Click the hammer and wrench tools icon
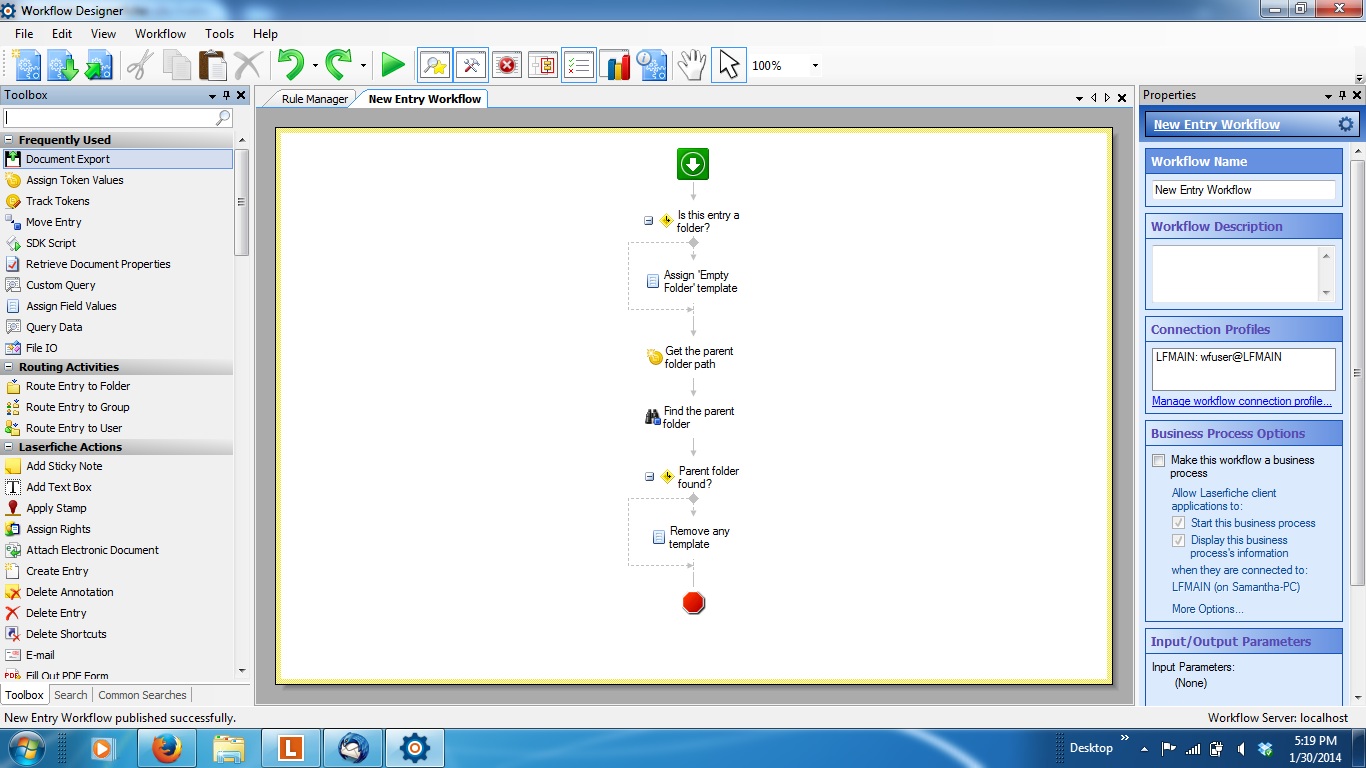1366x768 pixels. 471,65
